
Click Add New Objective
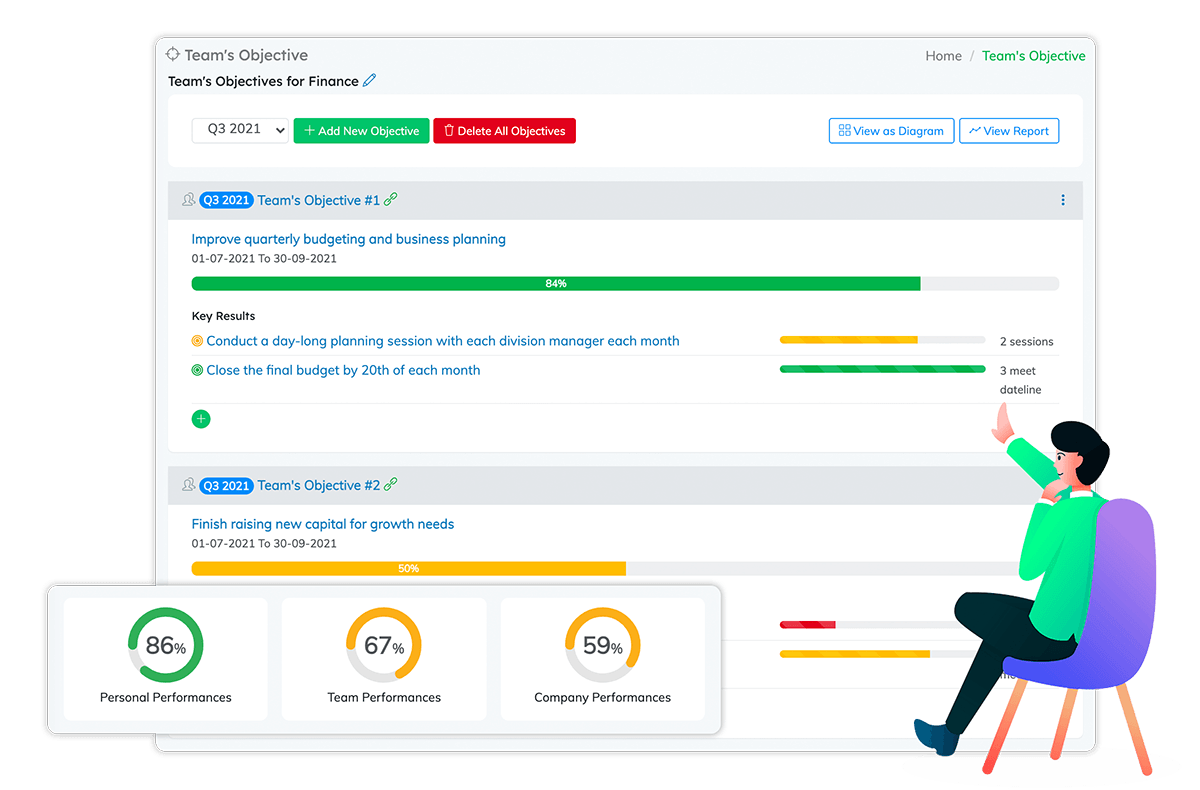tap(361, 130)
